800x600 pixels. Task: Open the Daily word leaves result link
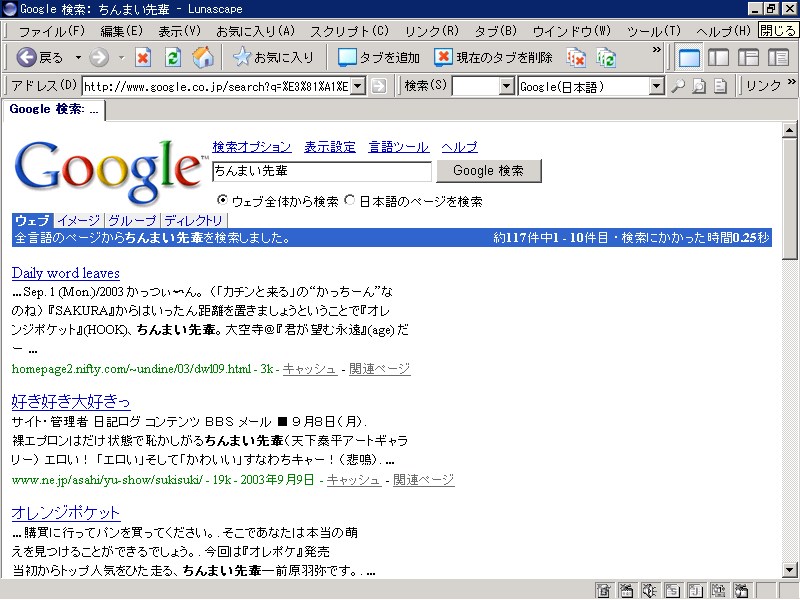pos(65,273)
